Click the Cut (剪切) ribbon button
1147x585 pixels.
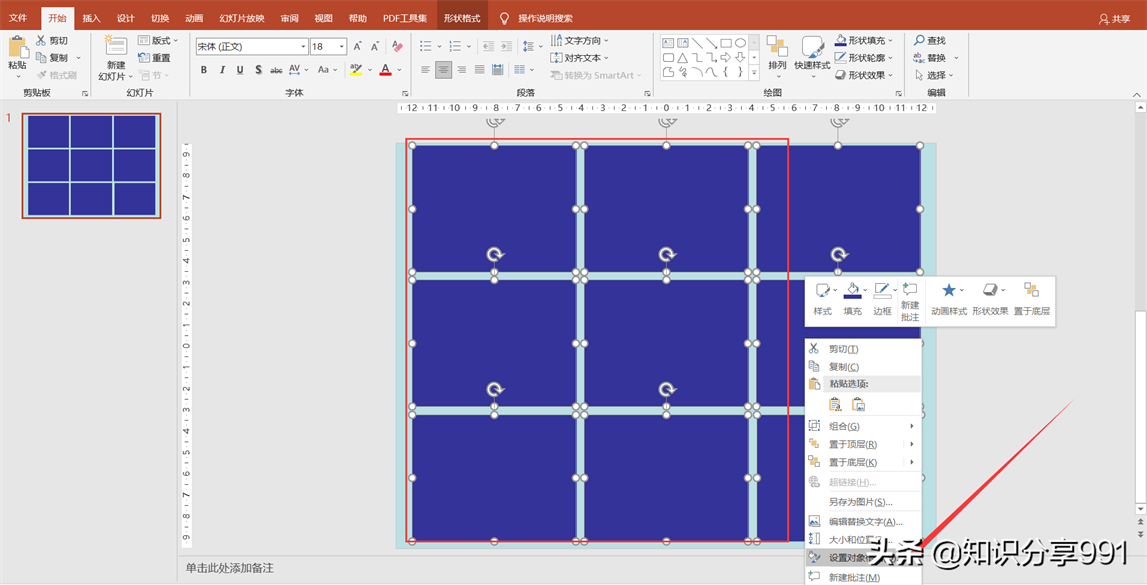point(52,41)
